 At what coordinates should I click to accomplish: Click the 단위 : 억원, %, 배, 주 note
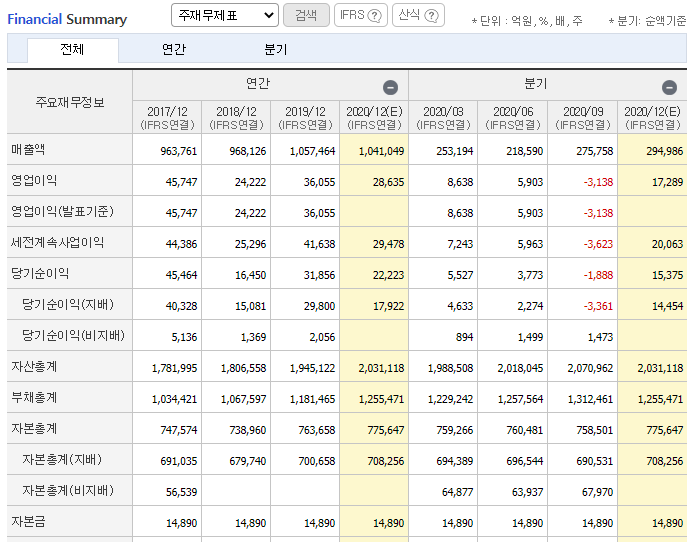coord(527,21)
